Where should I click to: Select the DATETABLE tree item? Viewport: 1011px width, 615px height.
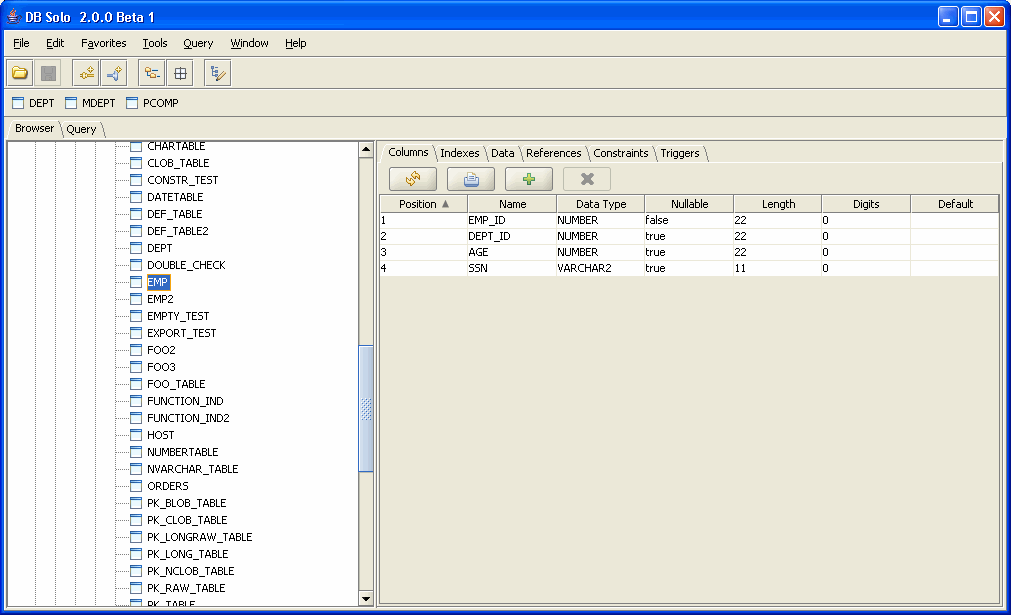coord(175,197)
